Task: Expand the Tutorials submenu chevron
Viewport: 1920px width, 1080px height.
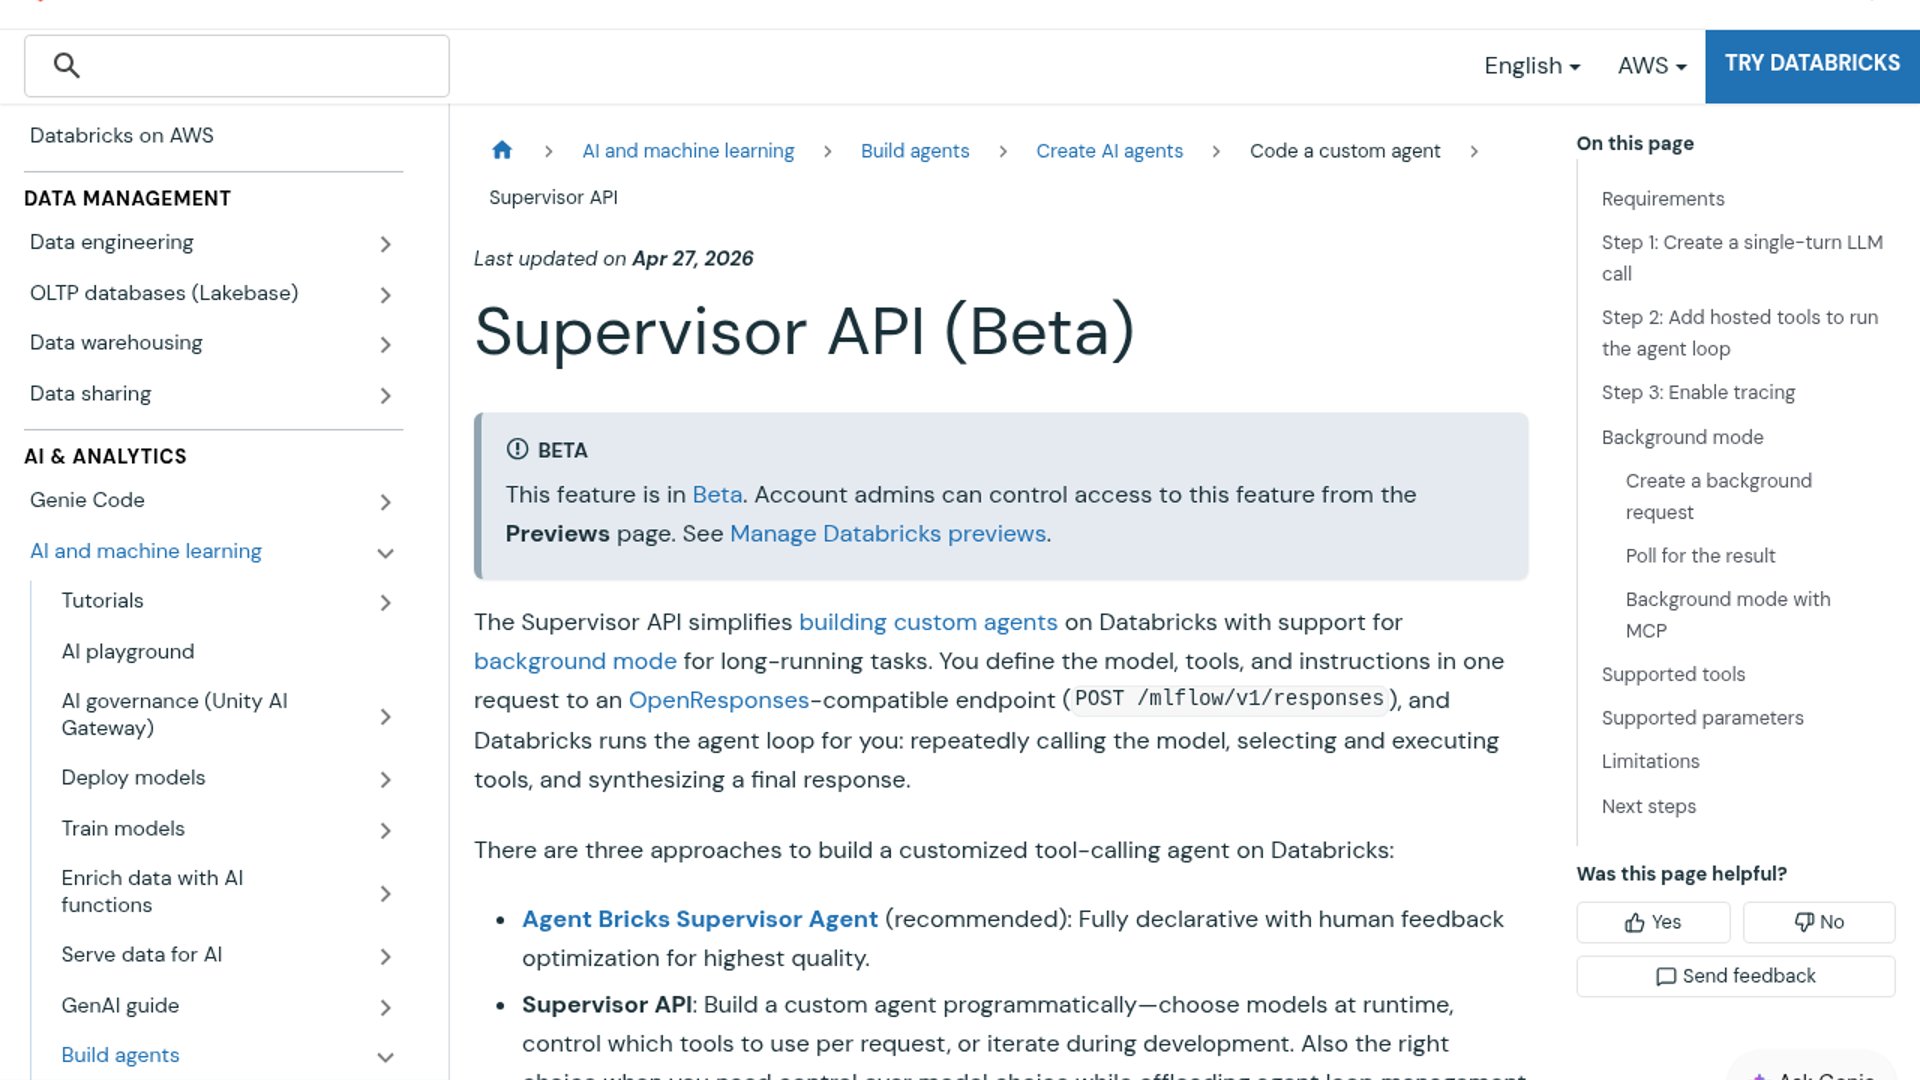Action: tap(385, 602)
